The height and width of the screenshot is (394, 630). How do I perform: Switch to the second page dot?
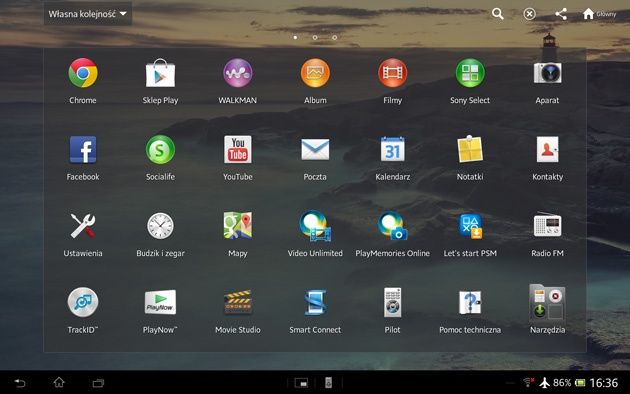tap(315, 37)
